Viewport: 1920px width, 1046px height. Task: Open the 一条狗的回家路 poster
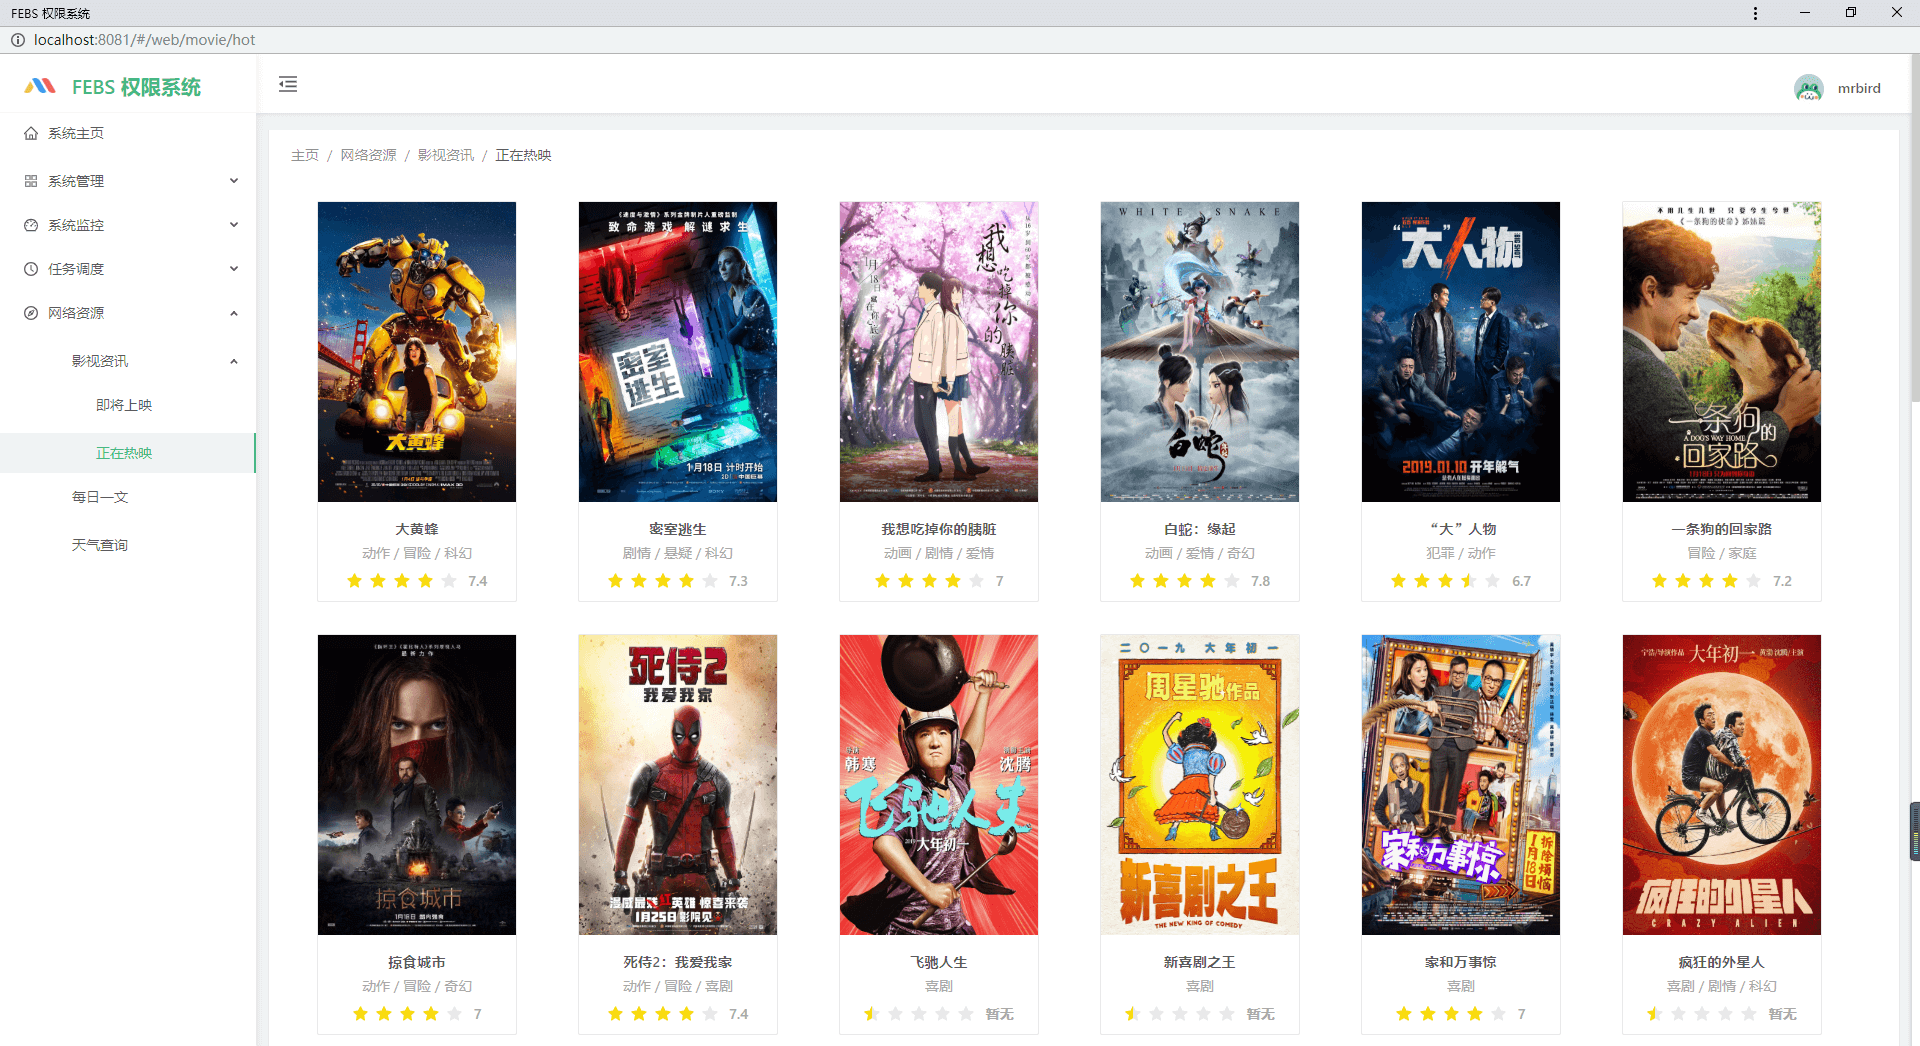[x=1722, y=352]
